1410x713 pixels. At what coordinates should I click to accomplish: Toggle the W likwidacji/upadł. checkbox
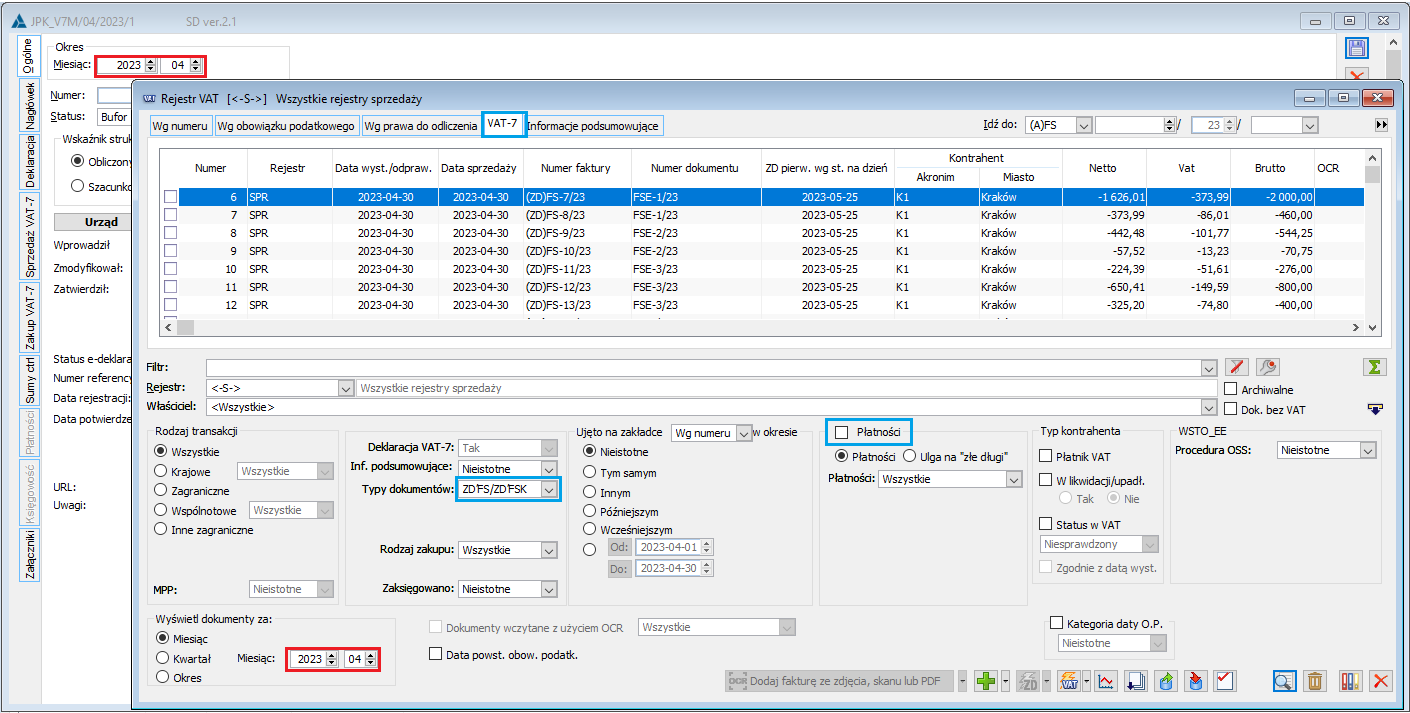click(x=1046, y=480)
